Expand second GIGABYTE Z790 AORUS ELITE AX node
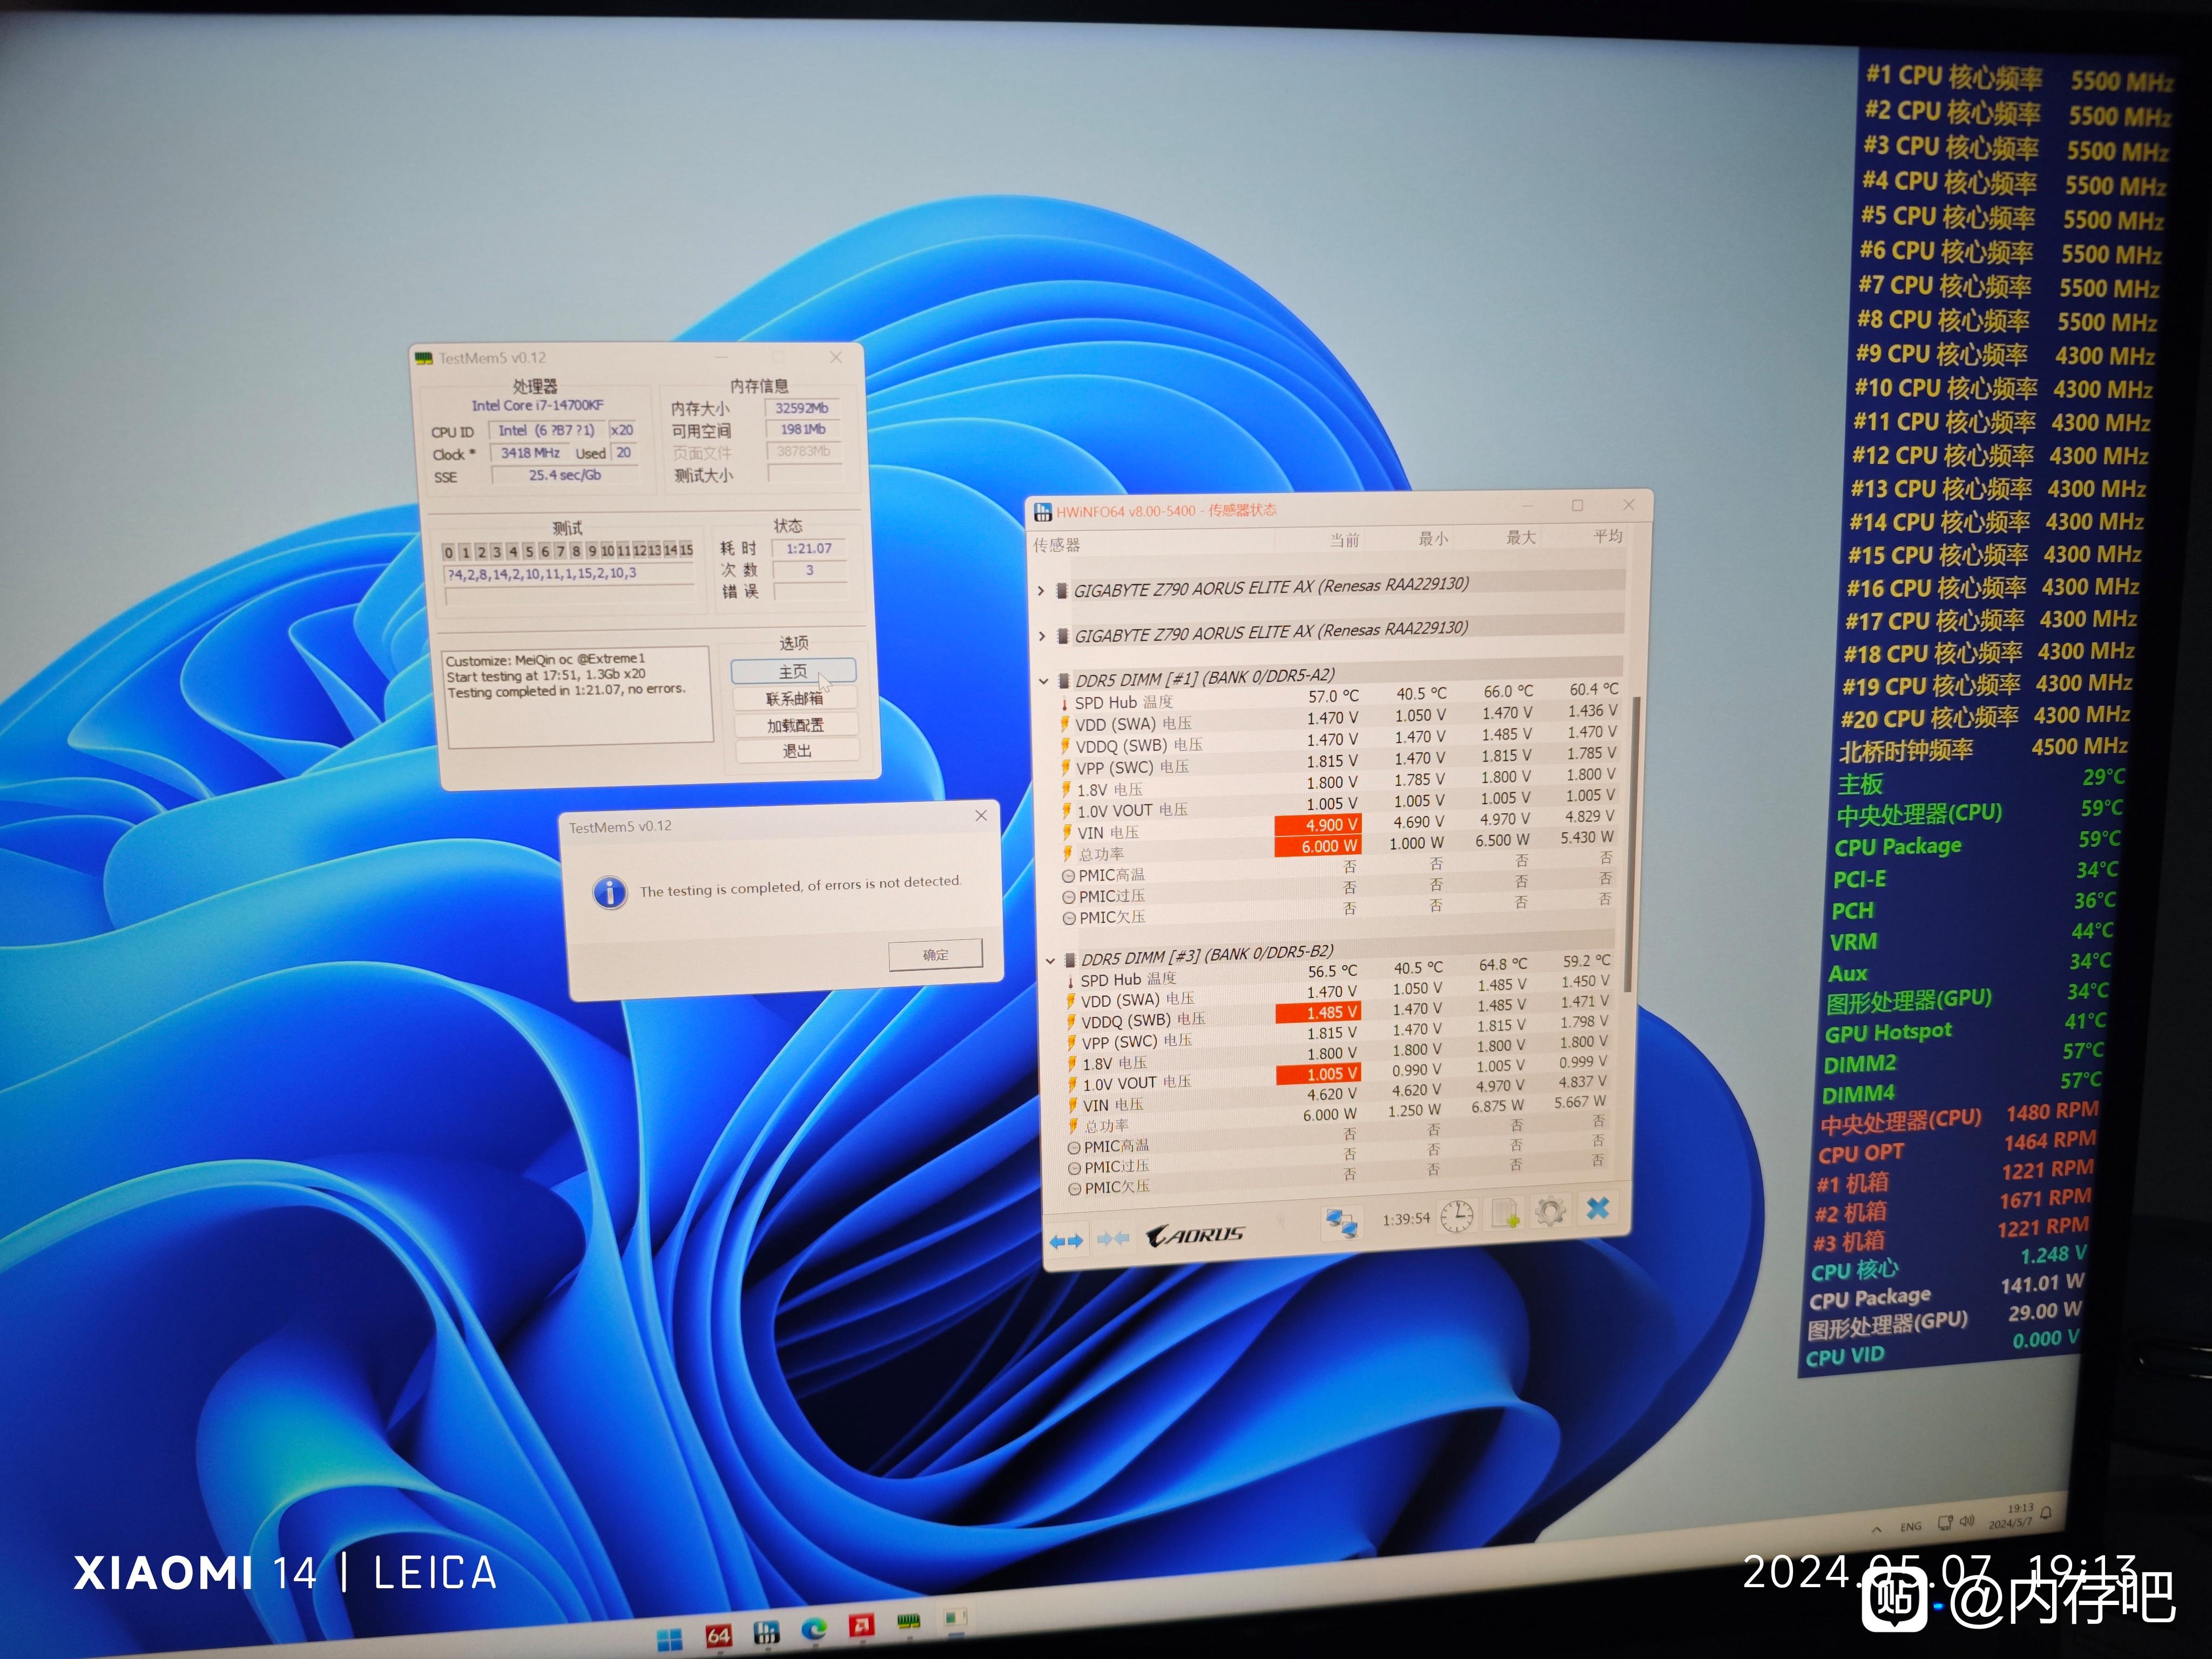 point(1042,636)
